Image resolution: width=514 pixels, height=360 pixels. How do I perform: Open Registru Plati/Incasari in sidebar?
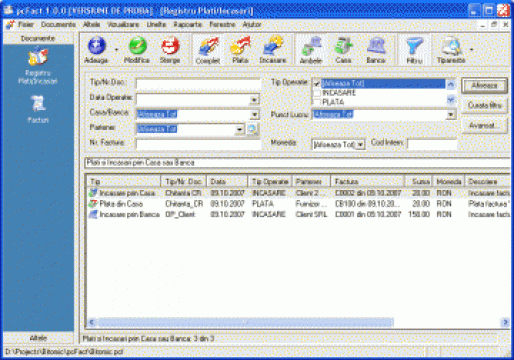pyautogui.click(x=38, y=65)
